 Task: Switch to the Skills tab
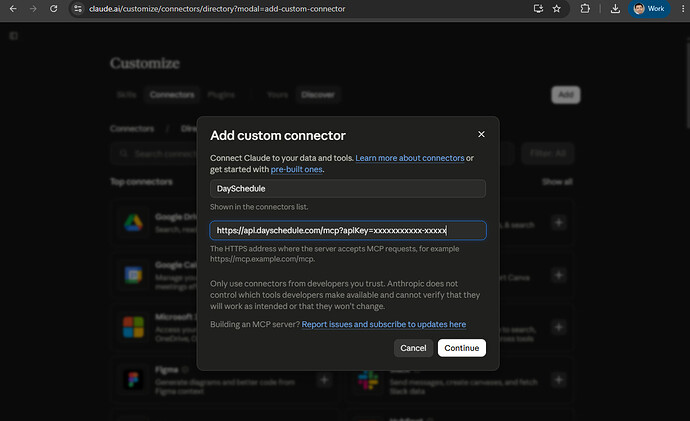(x=127, y=95)
